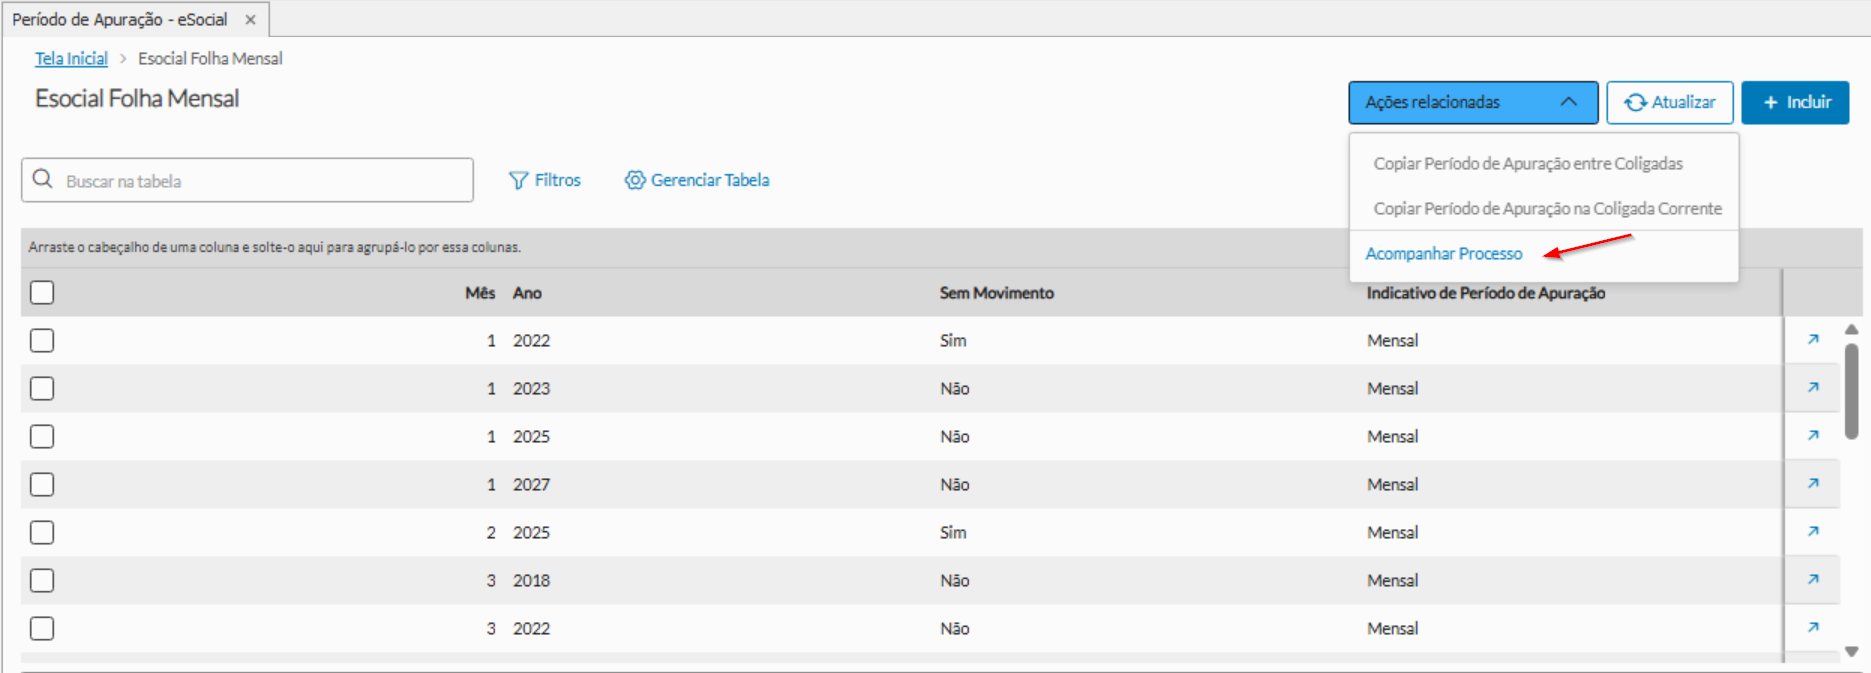Click the Filtros funnel icon
Screen dimensions: 1871x673
tap(518, 180)
